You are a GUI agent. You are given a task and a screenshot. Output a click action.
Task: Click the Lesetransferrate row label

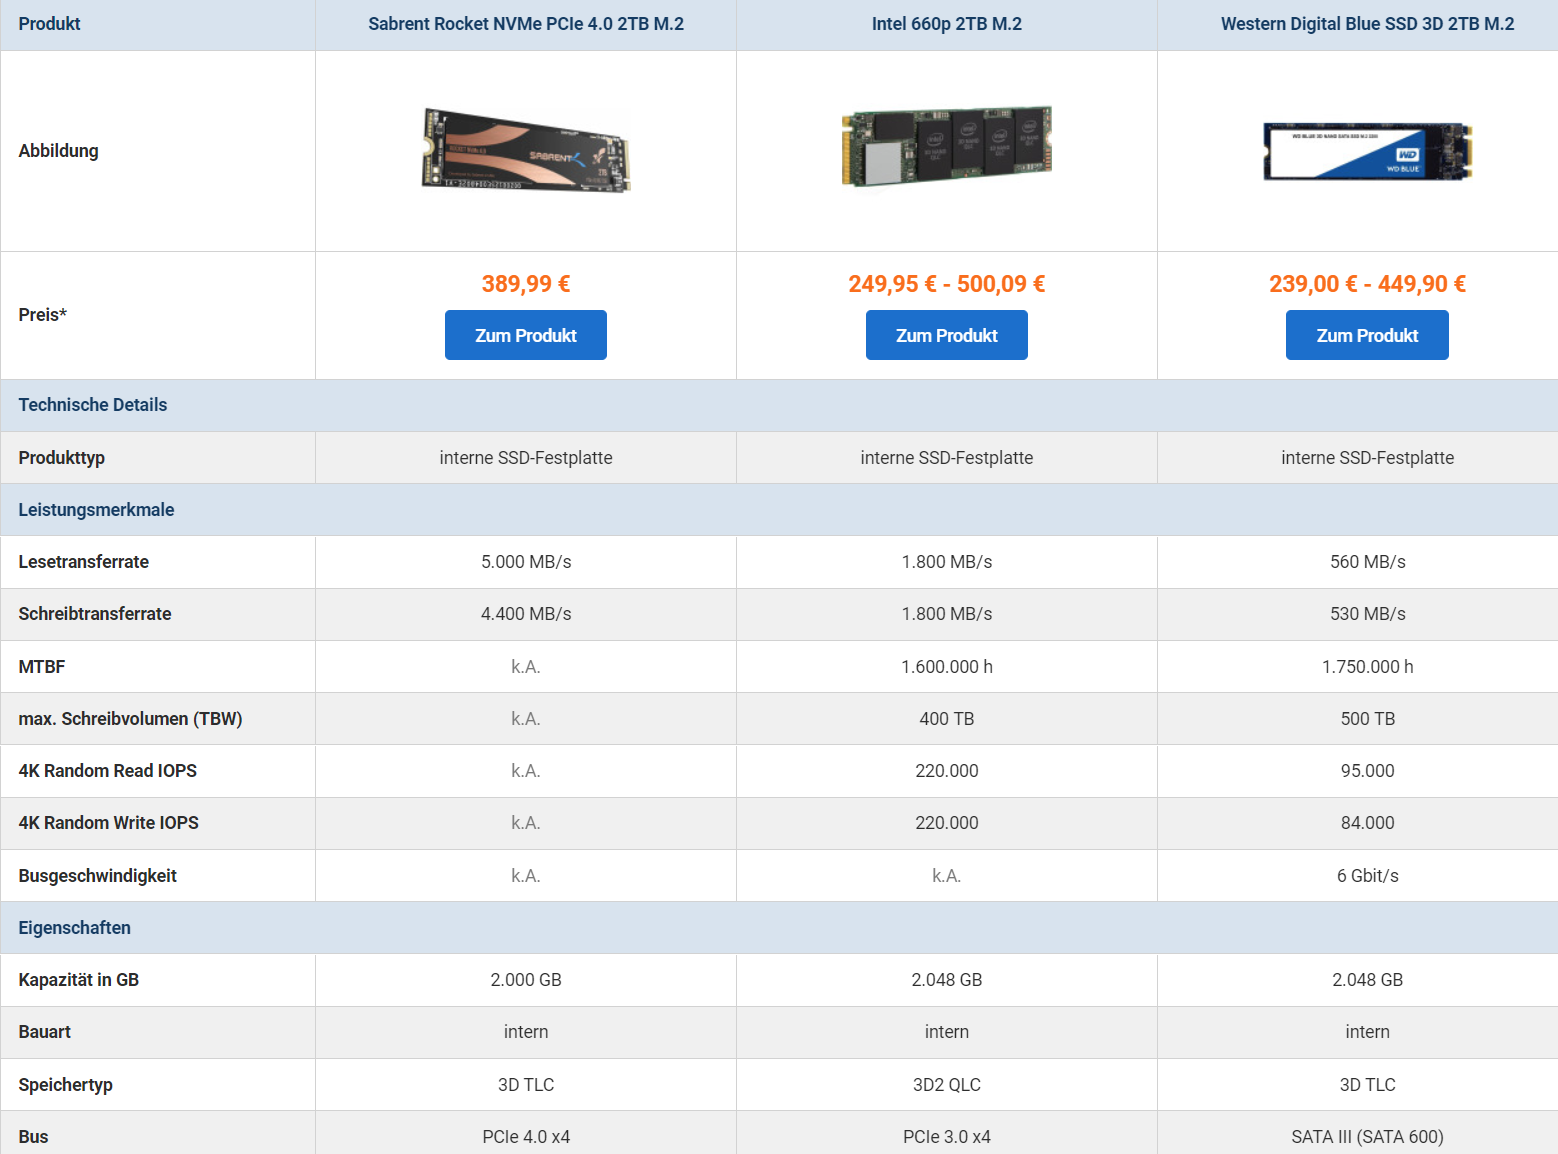coord(83,562)
